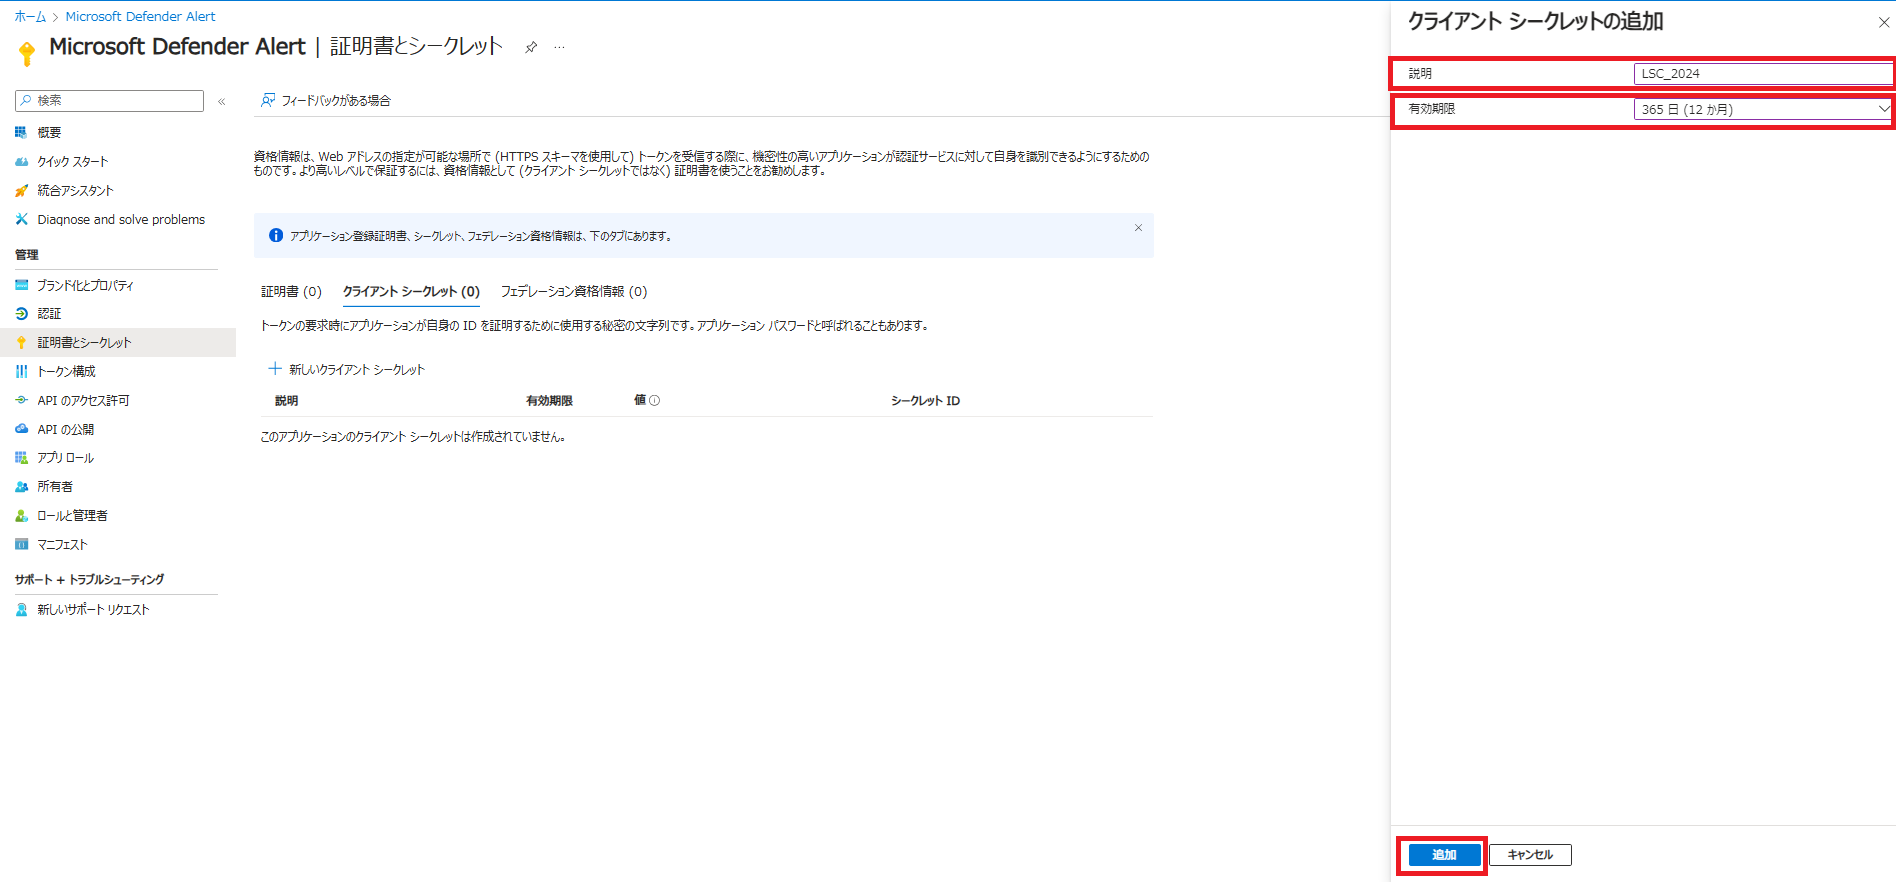The height and width of the screenshot is (882, 1896).
Task: Click the ロールと管理者 icon
Action: click(x=21, y=515)
